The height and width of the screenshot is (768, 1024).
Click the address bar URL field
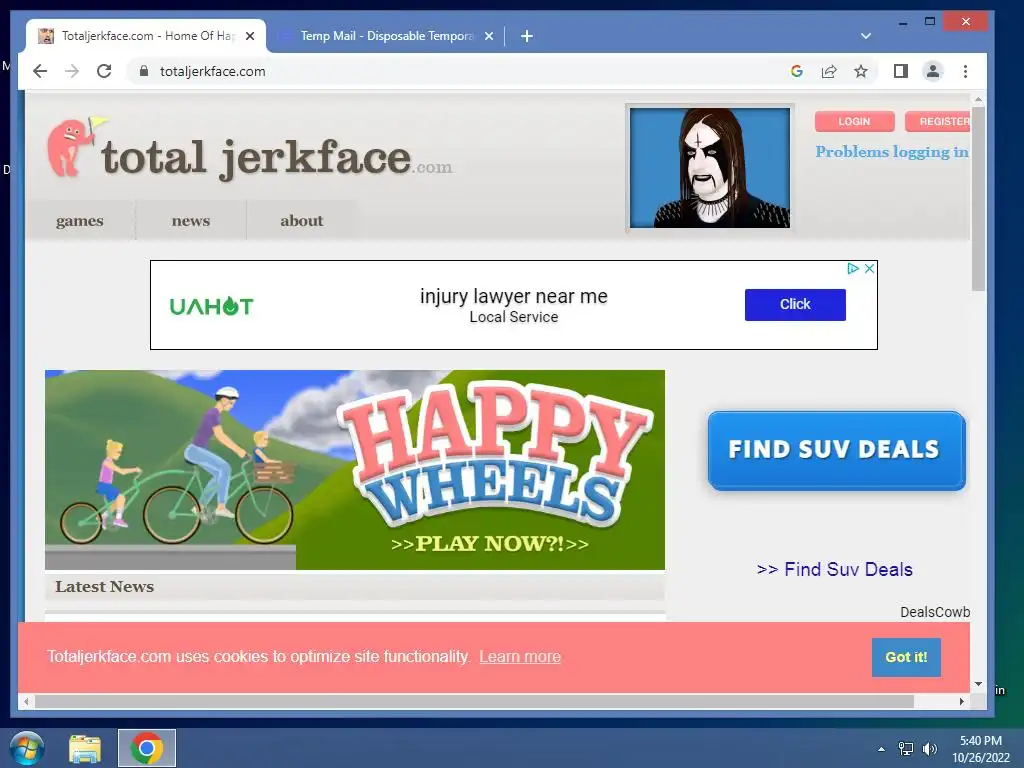coord(457,71)
